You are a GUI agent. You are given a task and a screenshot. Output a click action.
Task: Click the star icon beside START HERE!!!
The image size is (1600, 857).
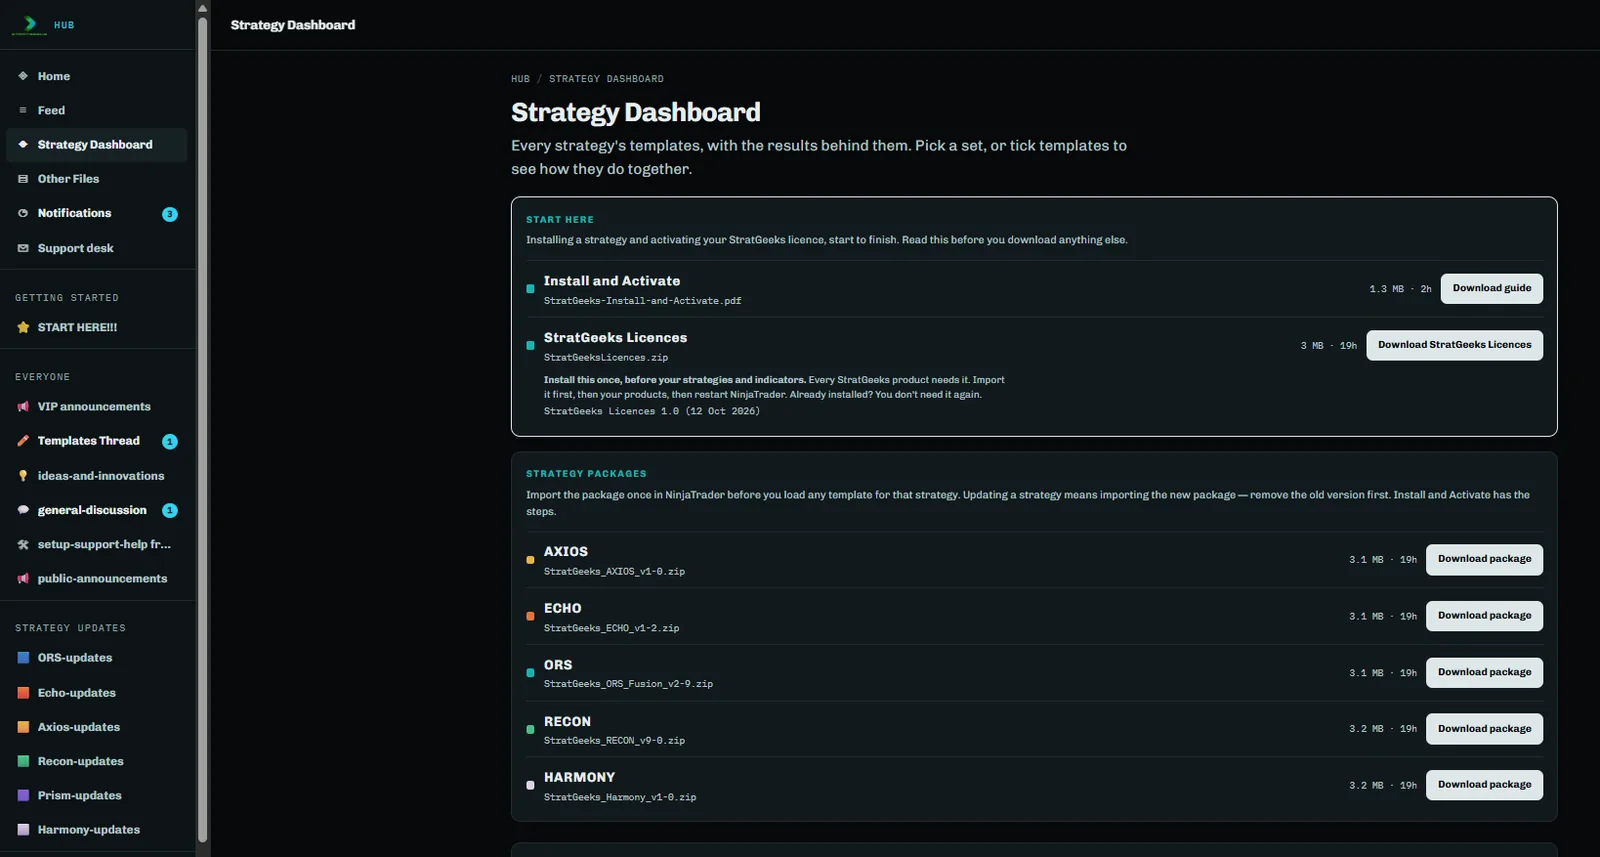coord(23,327)
